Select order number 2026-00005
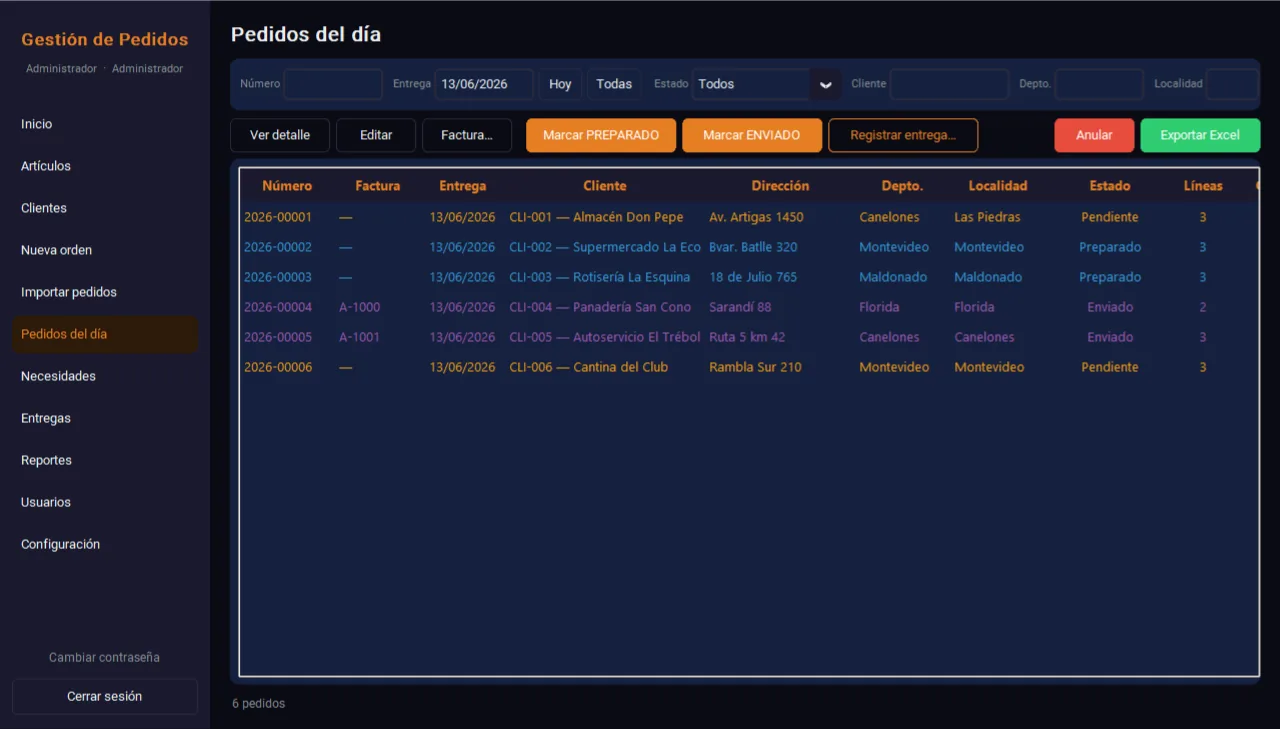Image resolution: width=1280 pixels, height=729 pixels. click(278, 337)
